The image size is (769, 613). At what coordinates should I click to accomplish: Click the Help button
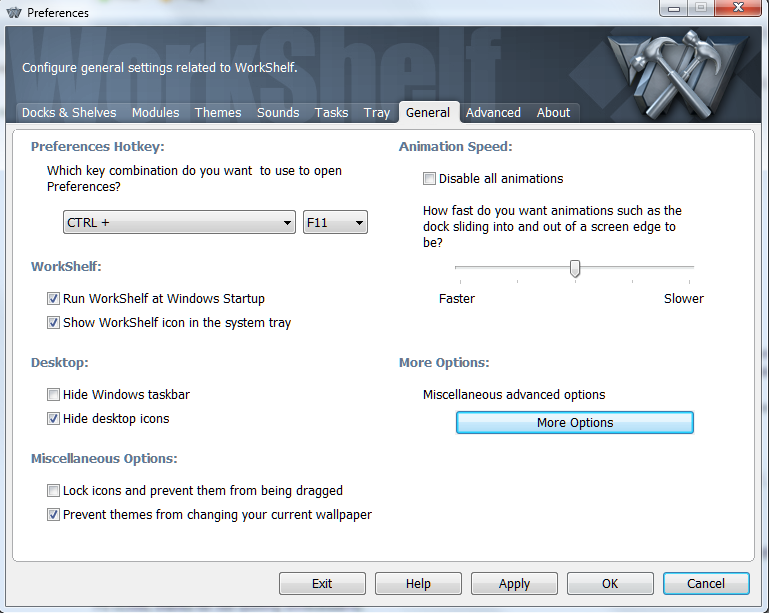418,584
